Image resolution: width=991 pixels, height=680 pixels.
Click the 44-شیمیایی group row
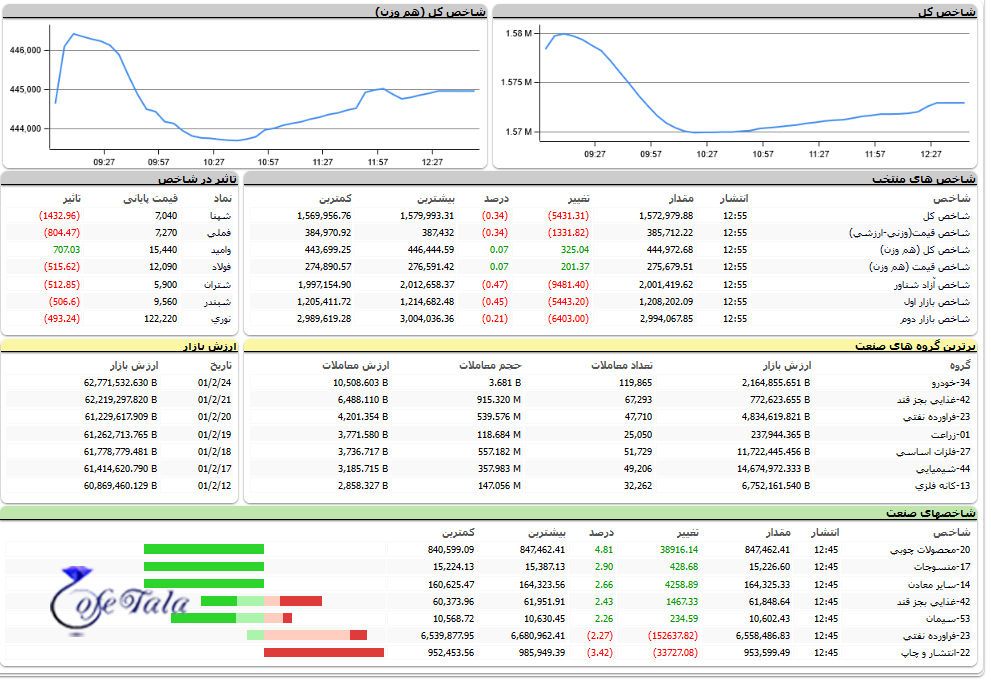[940, 468]
